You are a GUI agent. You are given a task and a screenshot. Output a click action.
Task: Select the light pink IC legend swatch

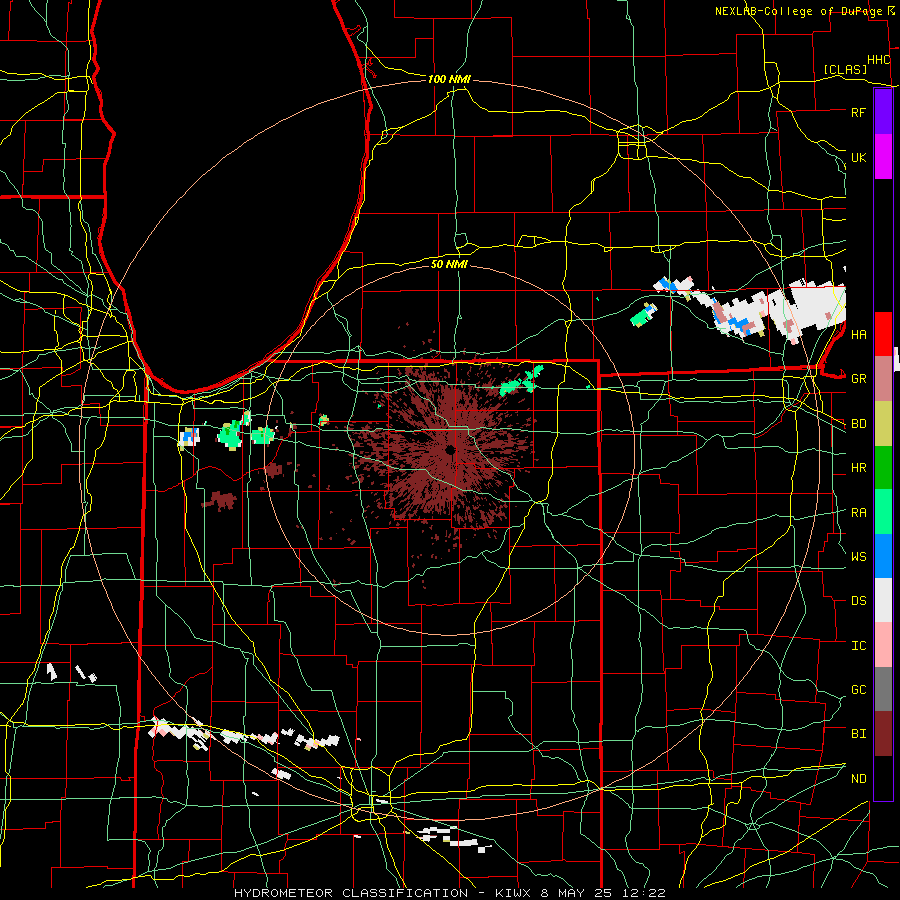click(883, 645)
